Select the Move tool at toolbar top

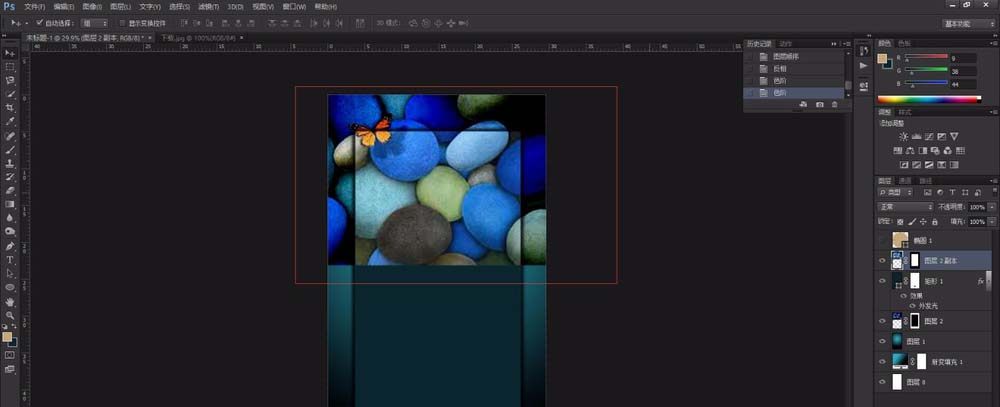[x=10, y=52]
